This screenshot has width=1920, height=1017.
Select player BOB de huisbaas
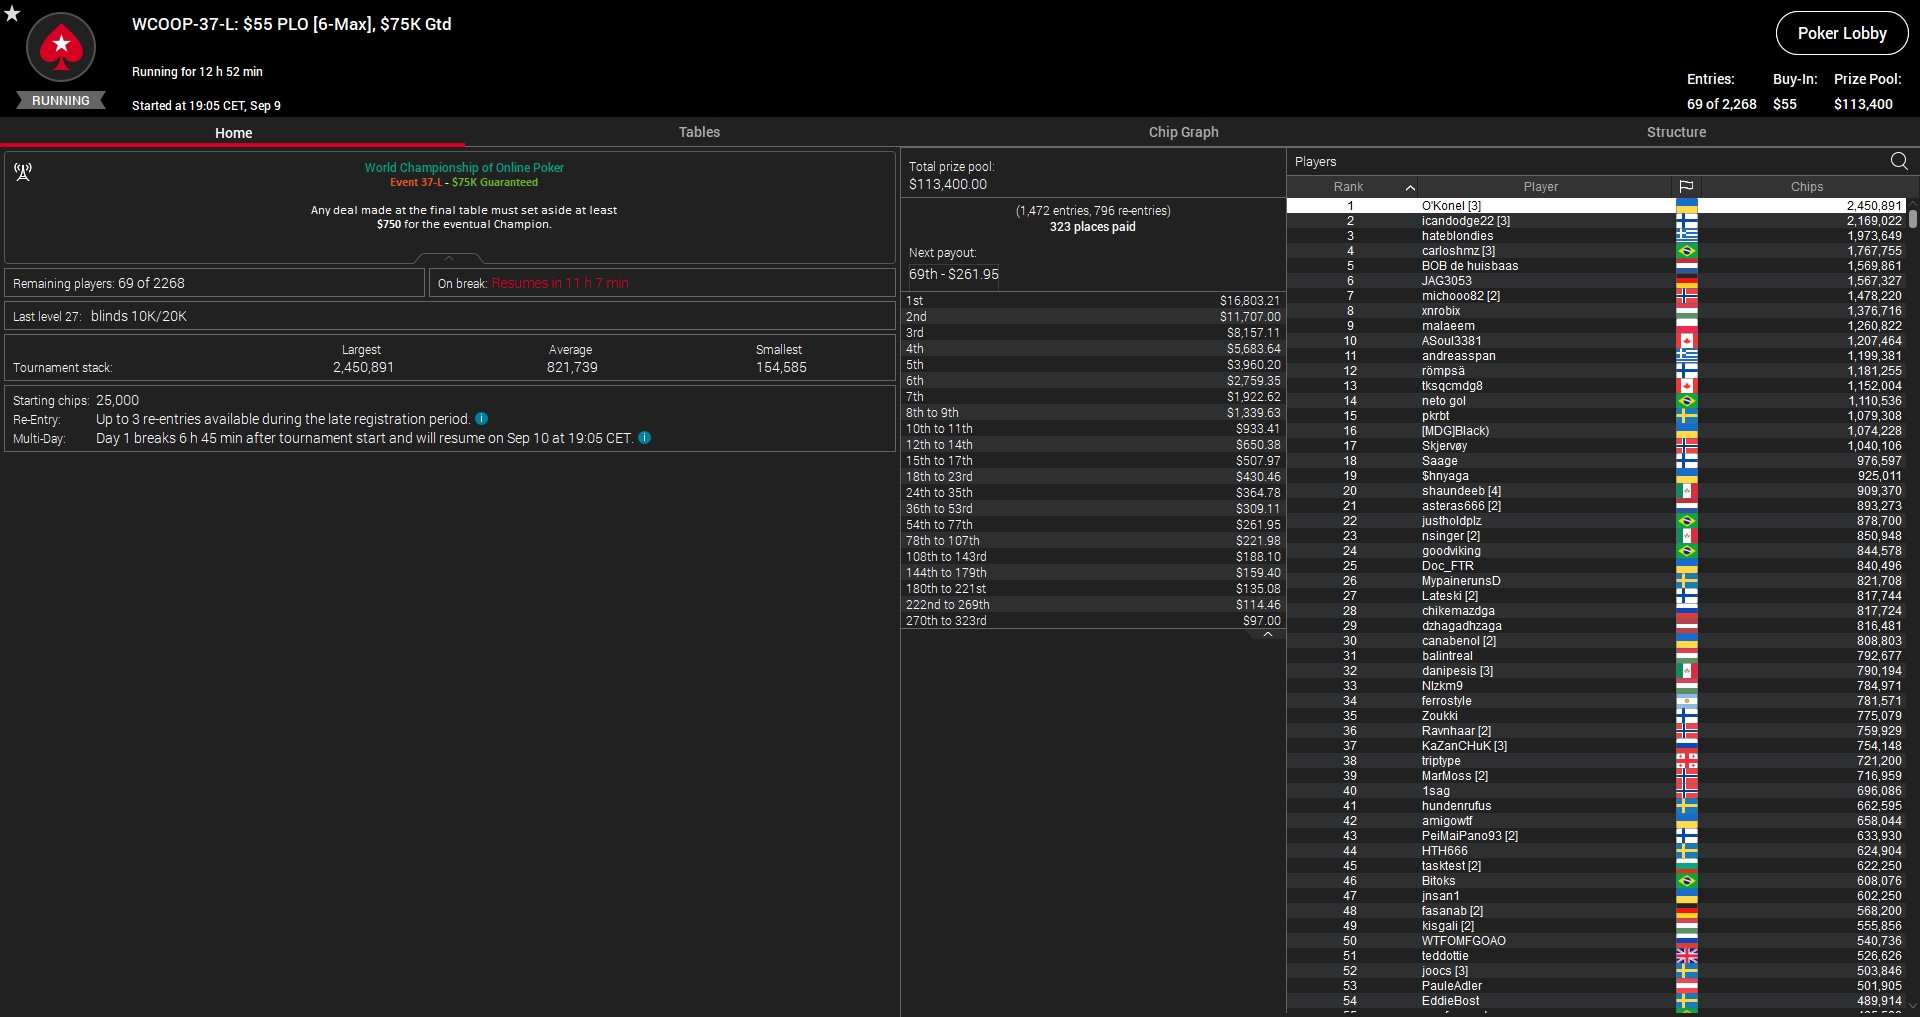click(1597, 266)
